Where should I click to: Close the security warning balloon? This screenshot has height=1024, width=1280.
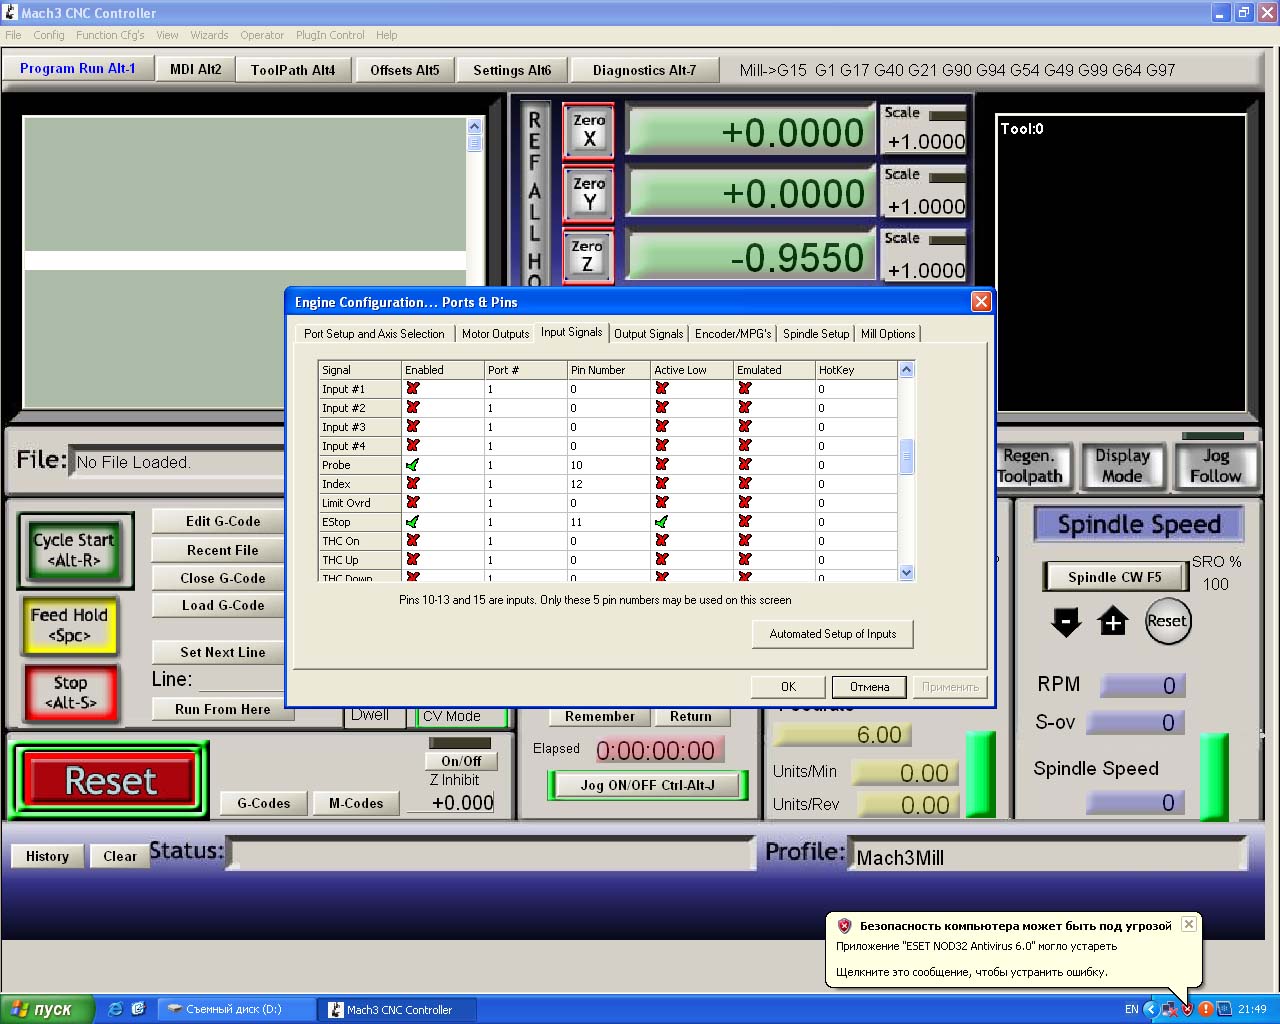point(1189,924)
